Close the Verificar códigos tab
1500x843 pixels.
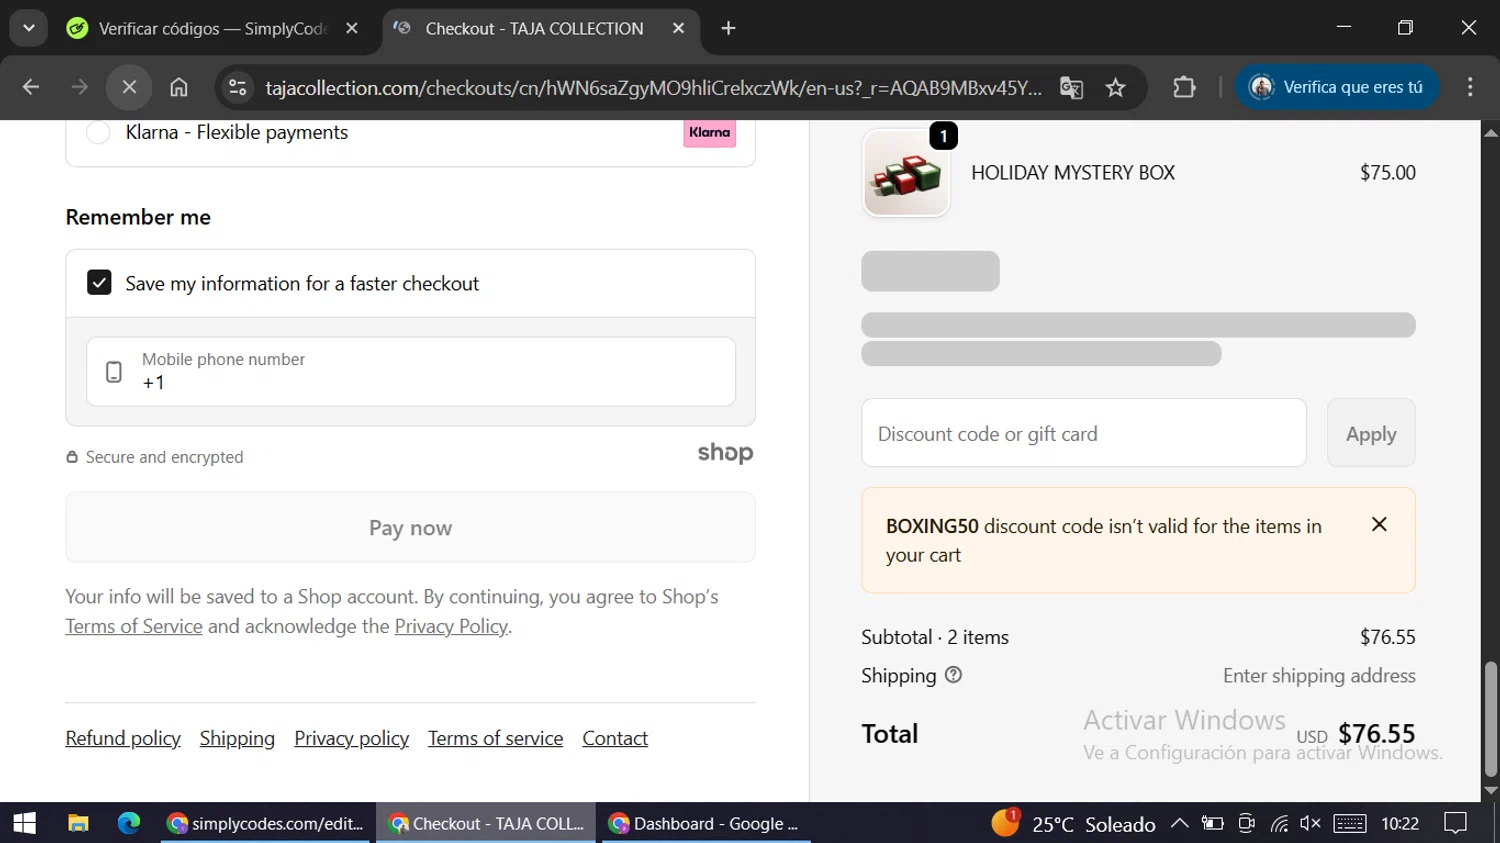[352, 28]
